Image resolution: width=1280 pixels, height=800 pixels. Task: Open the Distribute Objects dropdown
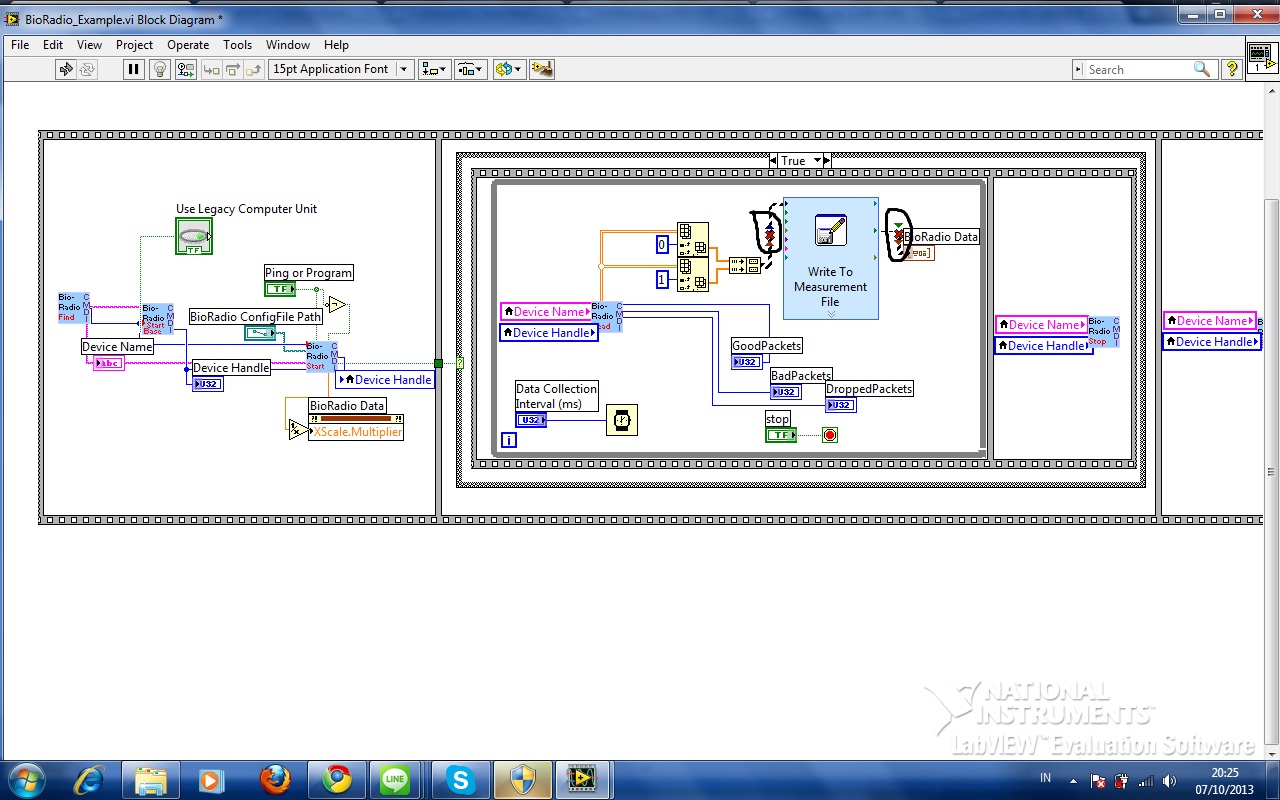coord(471,69)
